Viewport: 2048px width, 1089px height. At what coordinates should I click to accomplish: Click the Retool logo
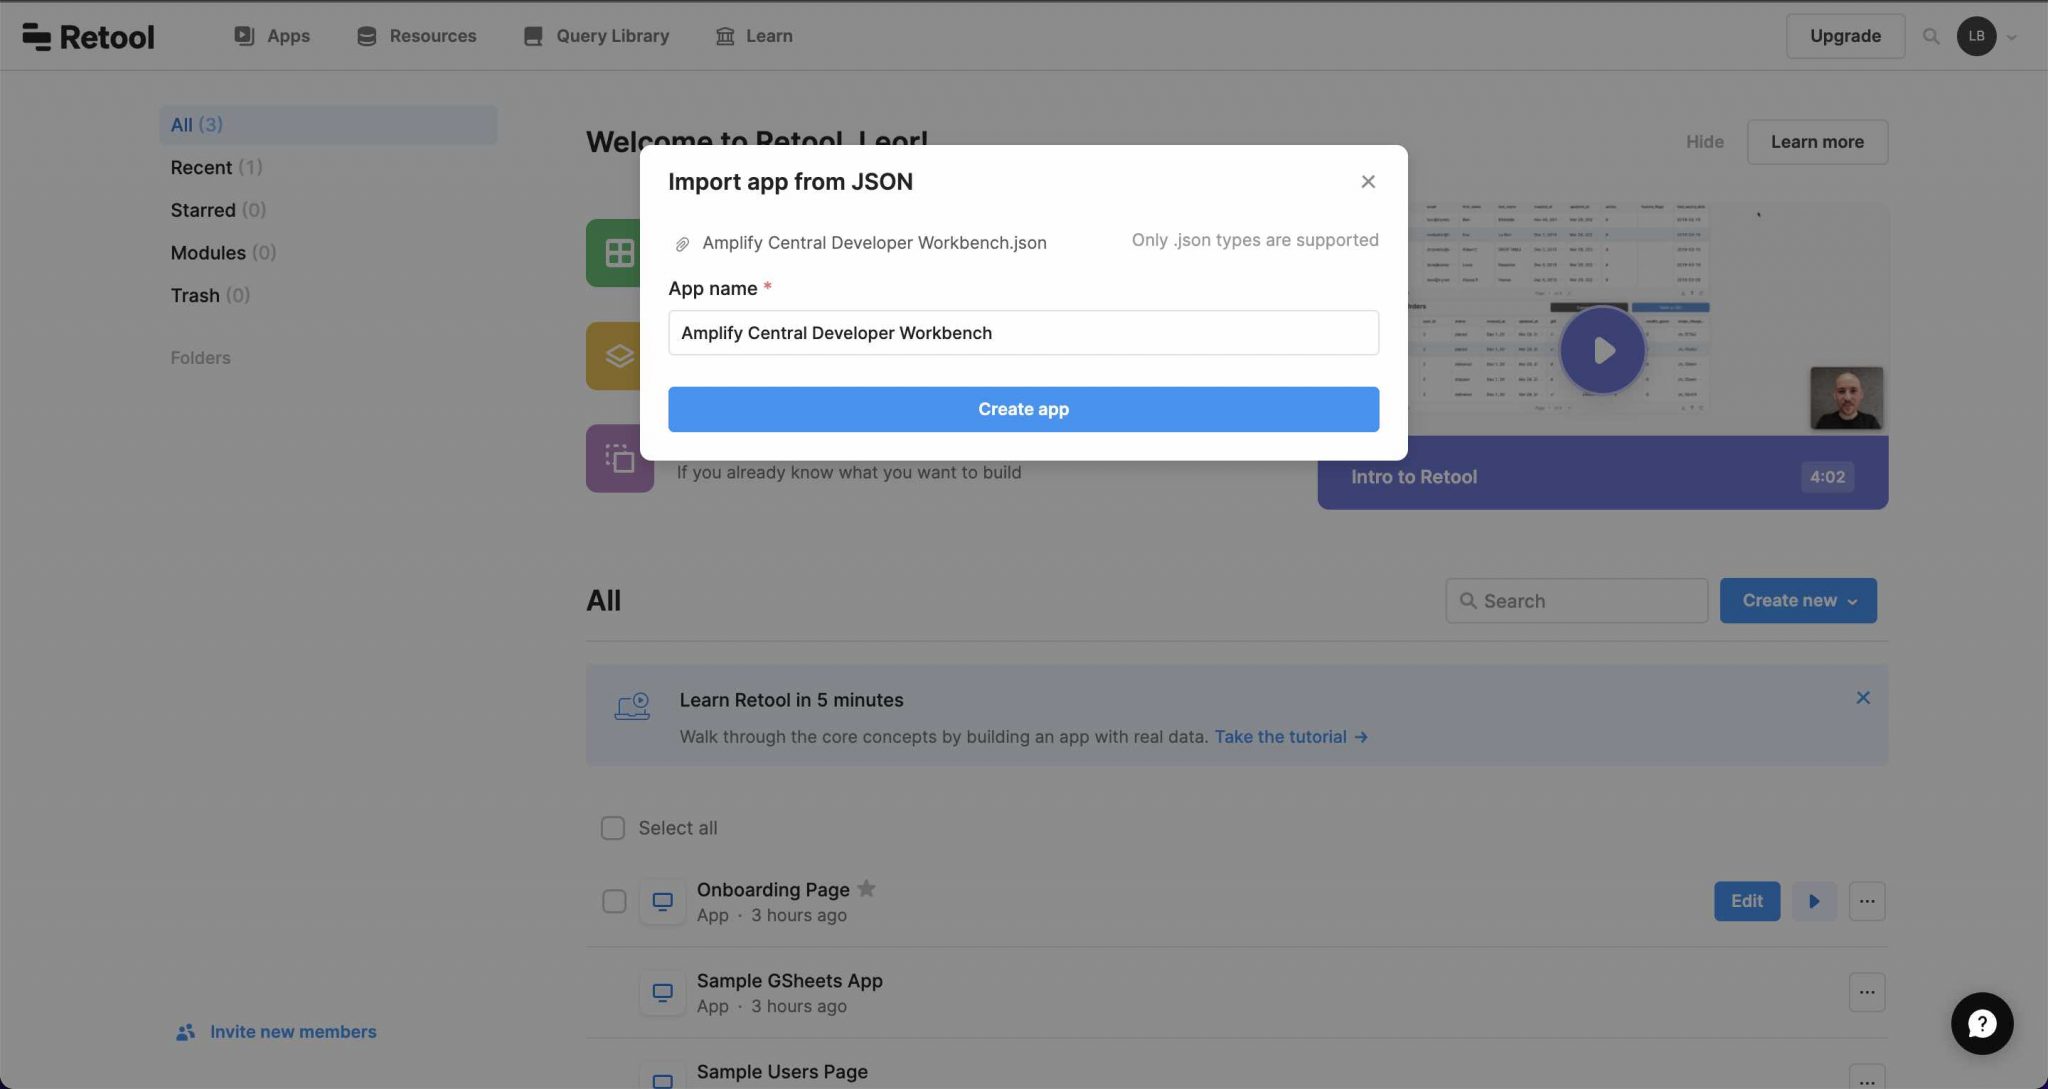tap(88, 35)
